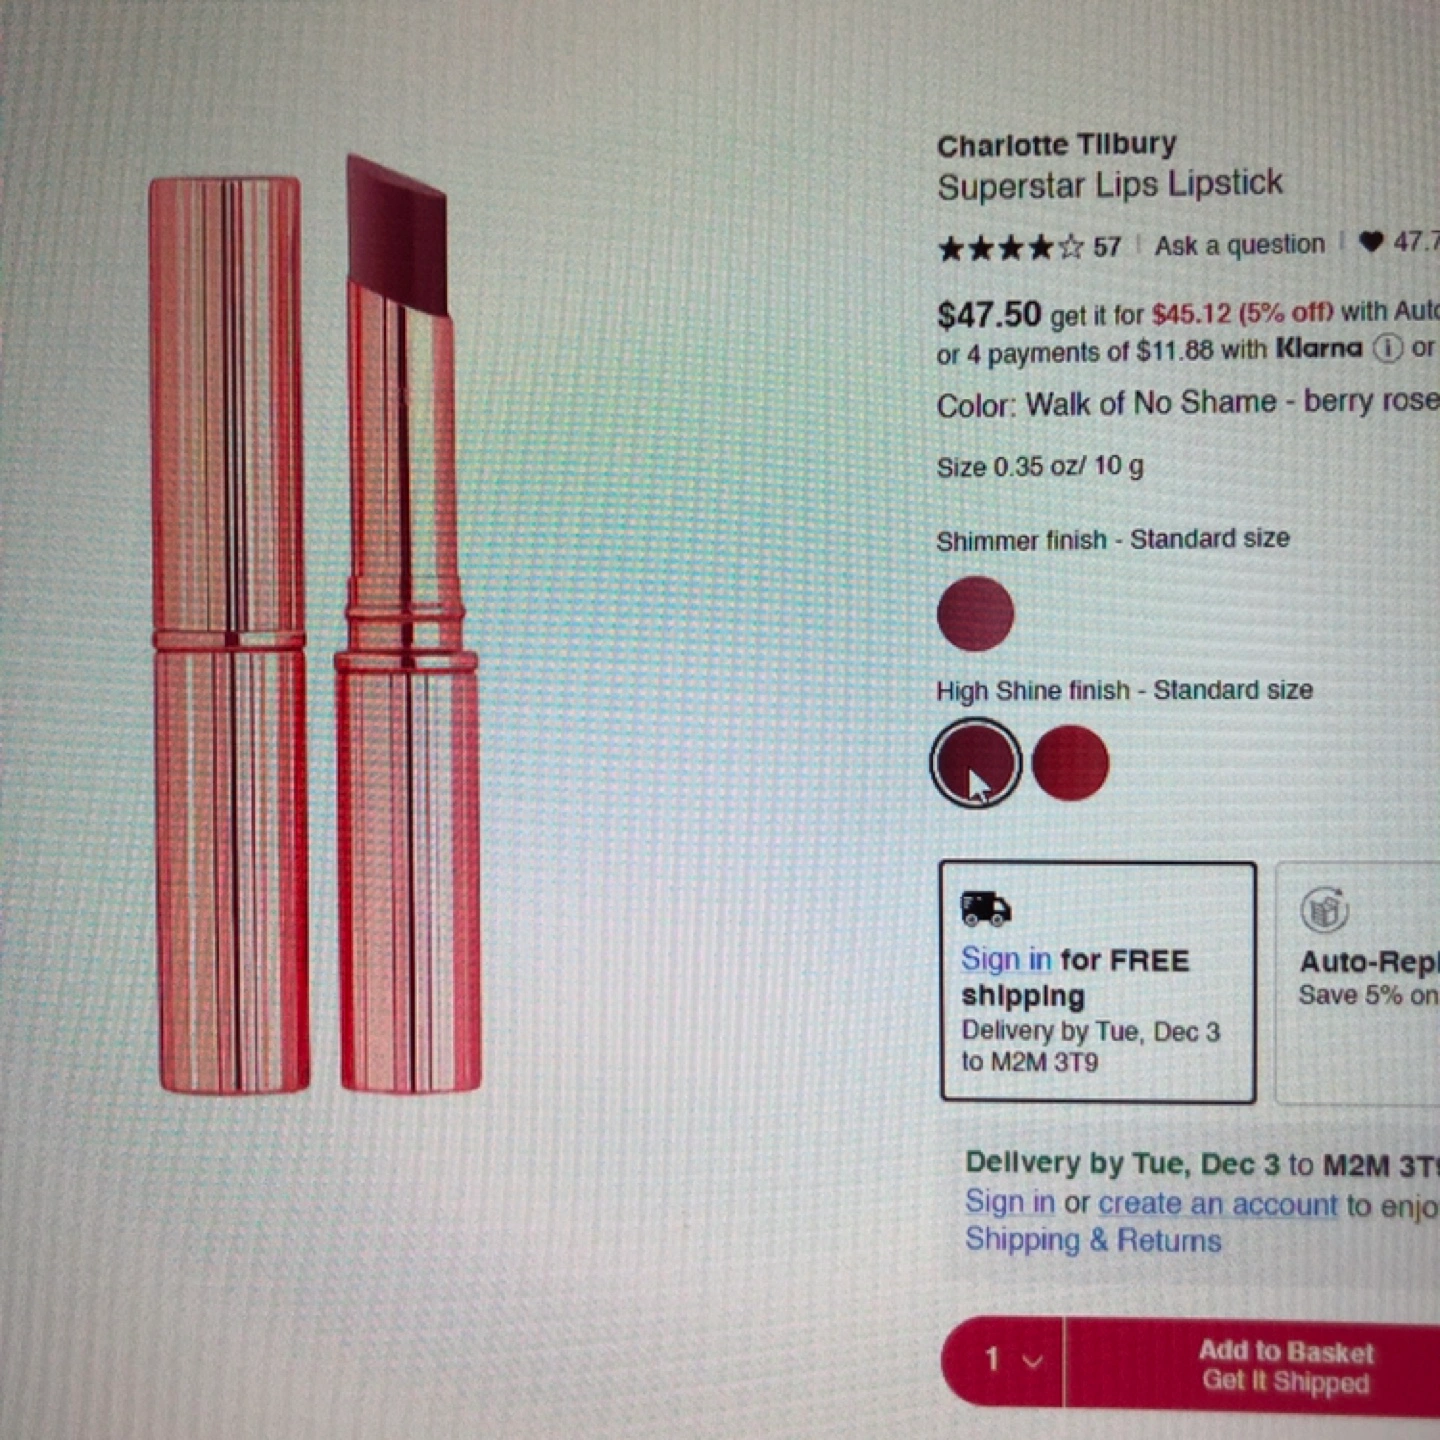
Task: Select the Shimmer finish berry swatch
Action: 975,613
